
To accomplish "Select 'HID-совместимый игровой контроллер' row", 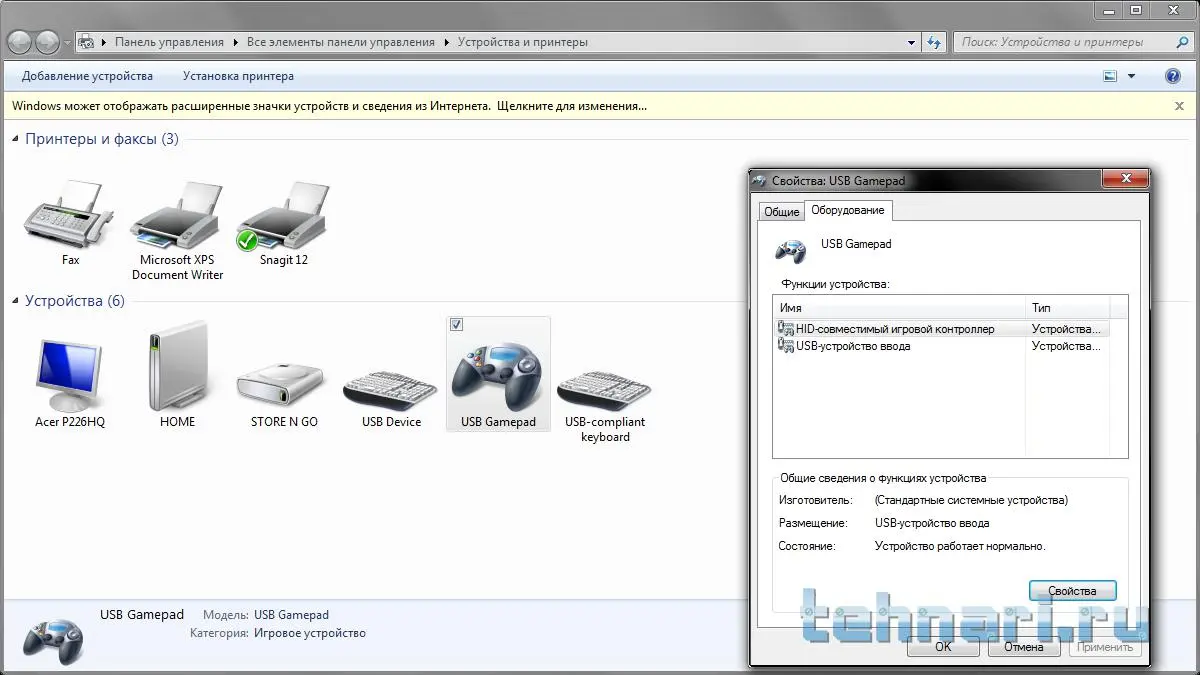I will point(941,329).
